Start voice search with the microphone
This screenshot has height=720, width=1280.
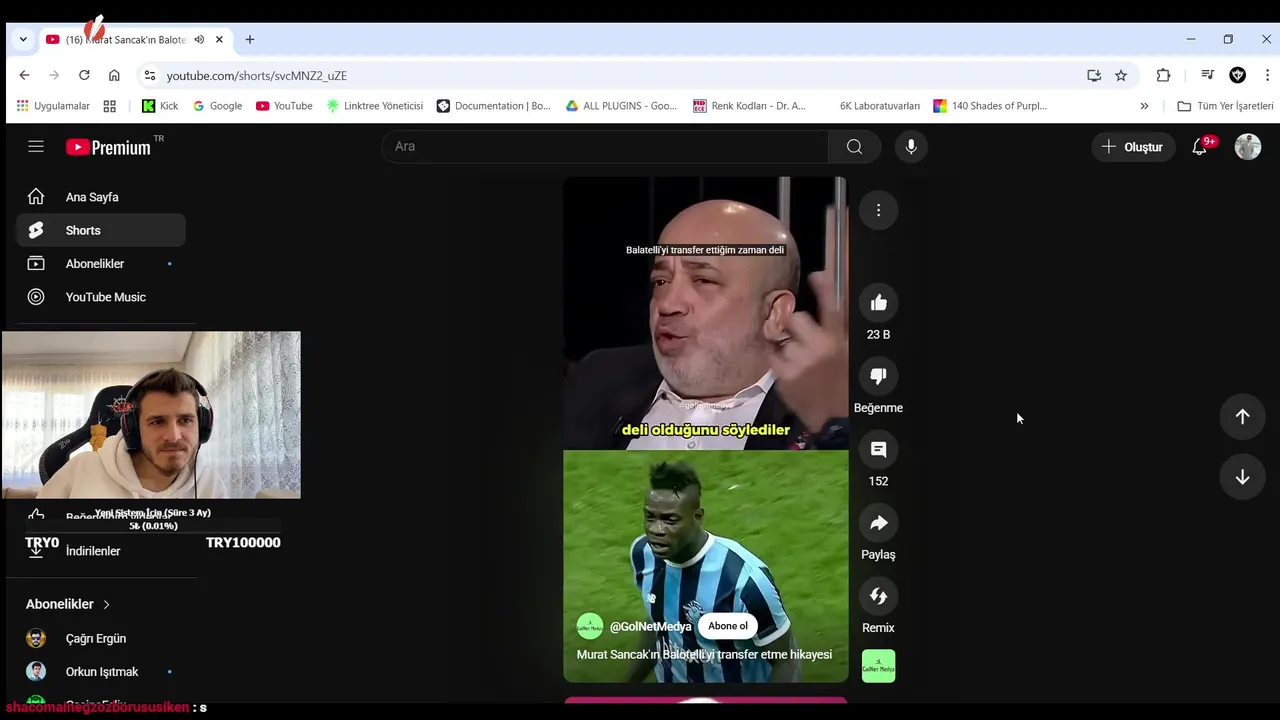click(x=910, y=146)
